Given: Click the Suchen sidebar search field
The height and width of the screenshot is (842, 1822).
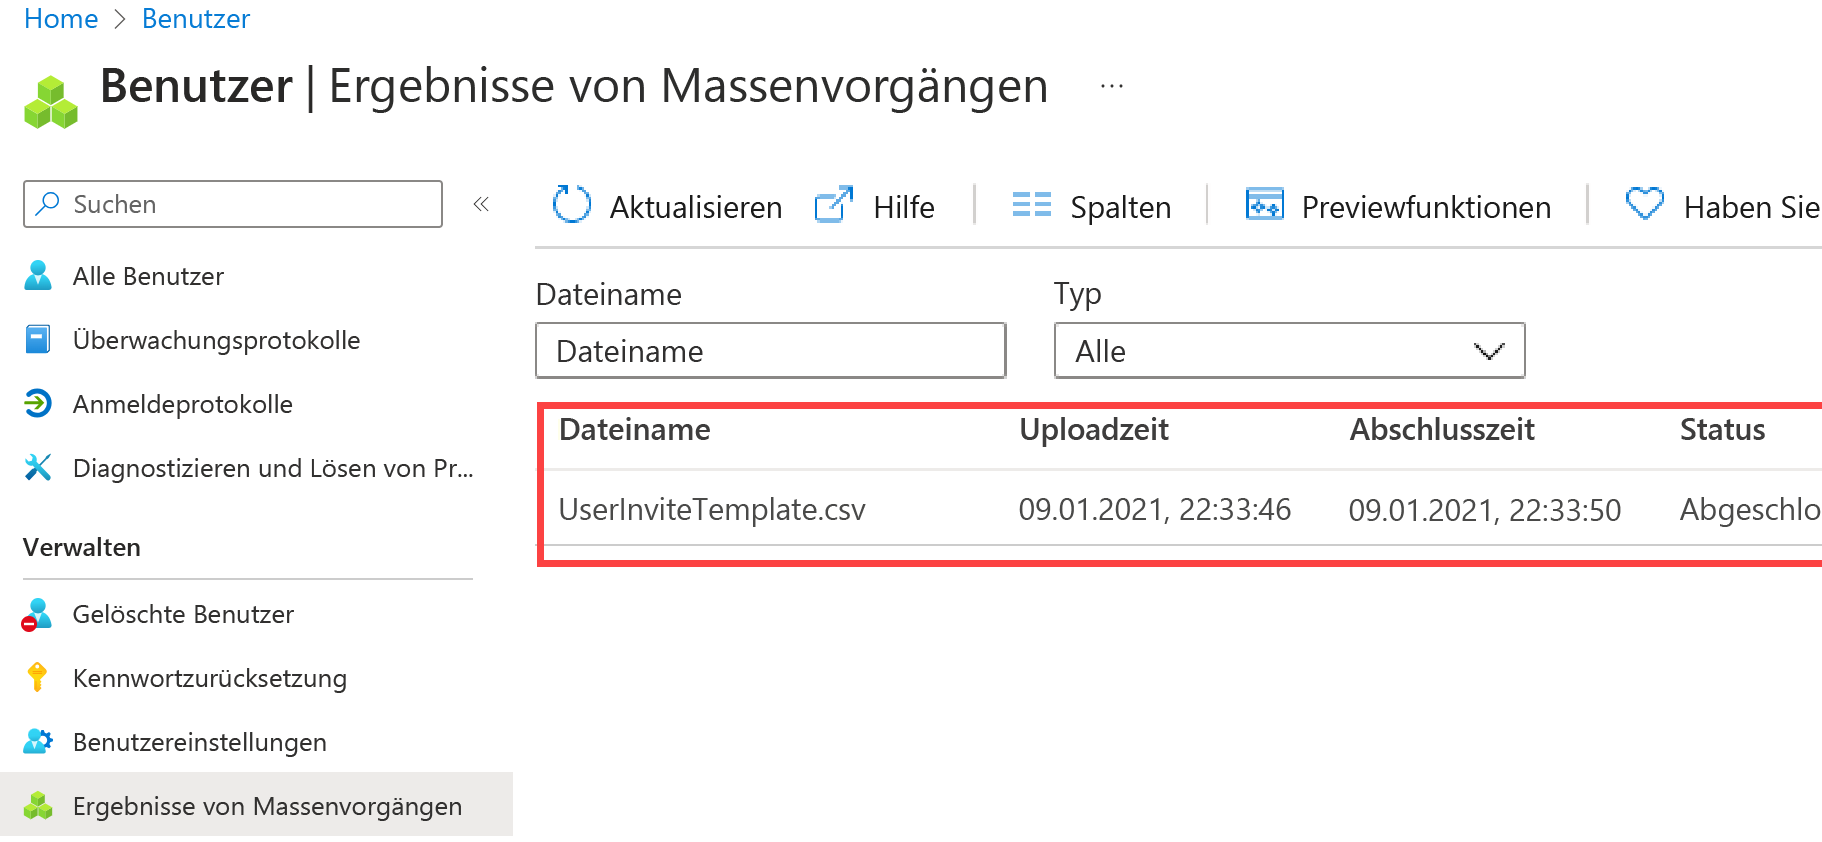Looking at the screenshot, I should pyautogui.click(x=233, y=204).
